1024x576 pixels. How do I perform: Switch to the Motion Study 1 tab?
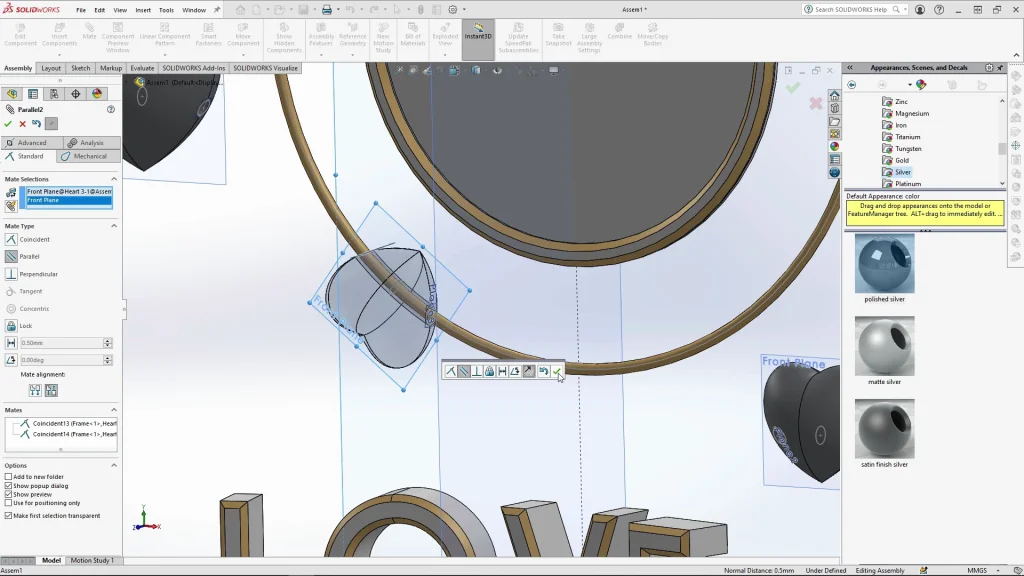91,561
